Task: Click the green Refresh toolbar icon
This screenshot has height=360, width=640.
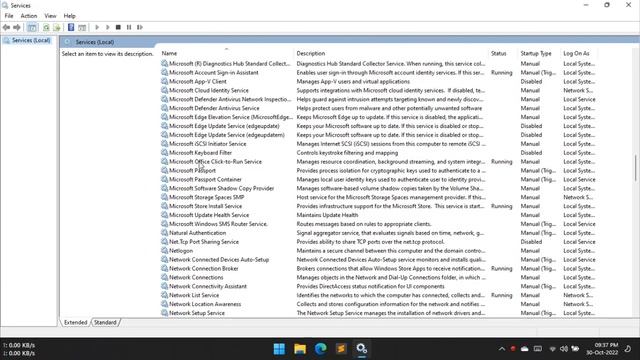Action: point(46,27)
